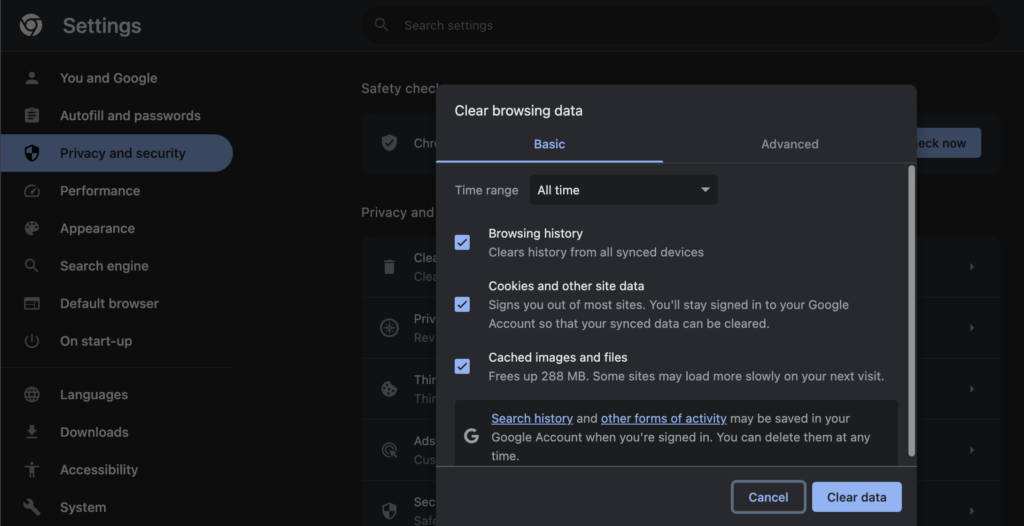Click the Safety check shield tick icon
Screen dimensions: 1024x526
(389, 142)
